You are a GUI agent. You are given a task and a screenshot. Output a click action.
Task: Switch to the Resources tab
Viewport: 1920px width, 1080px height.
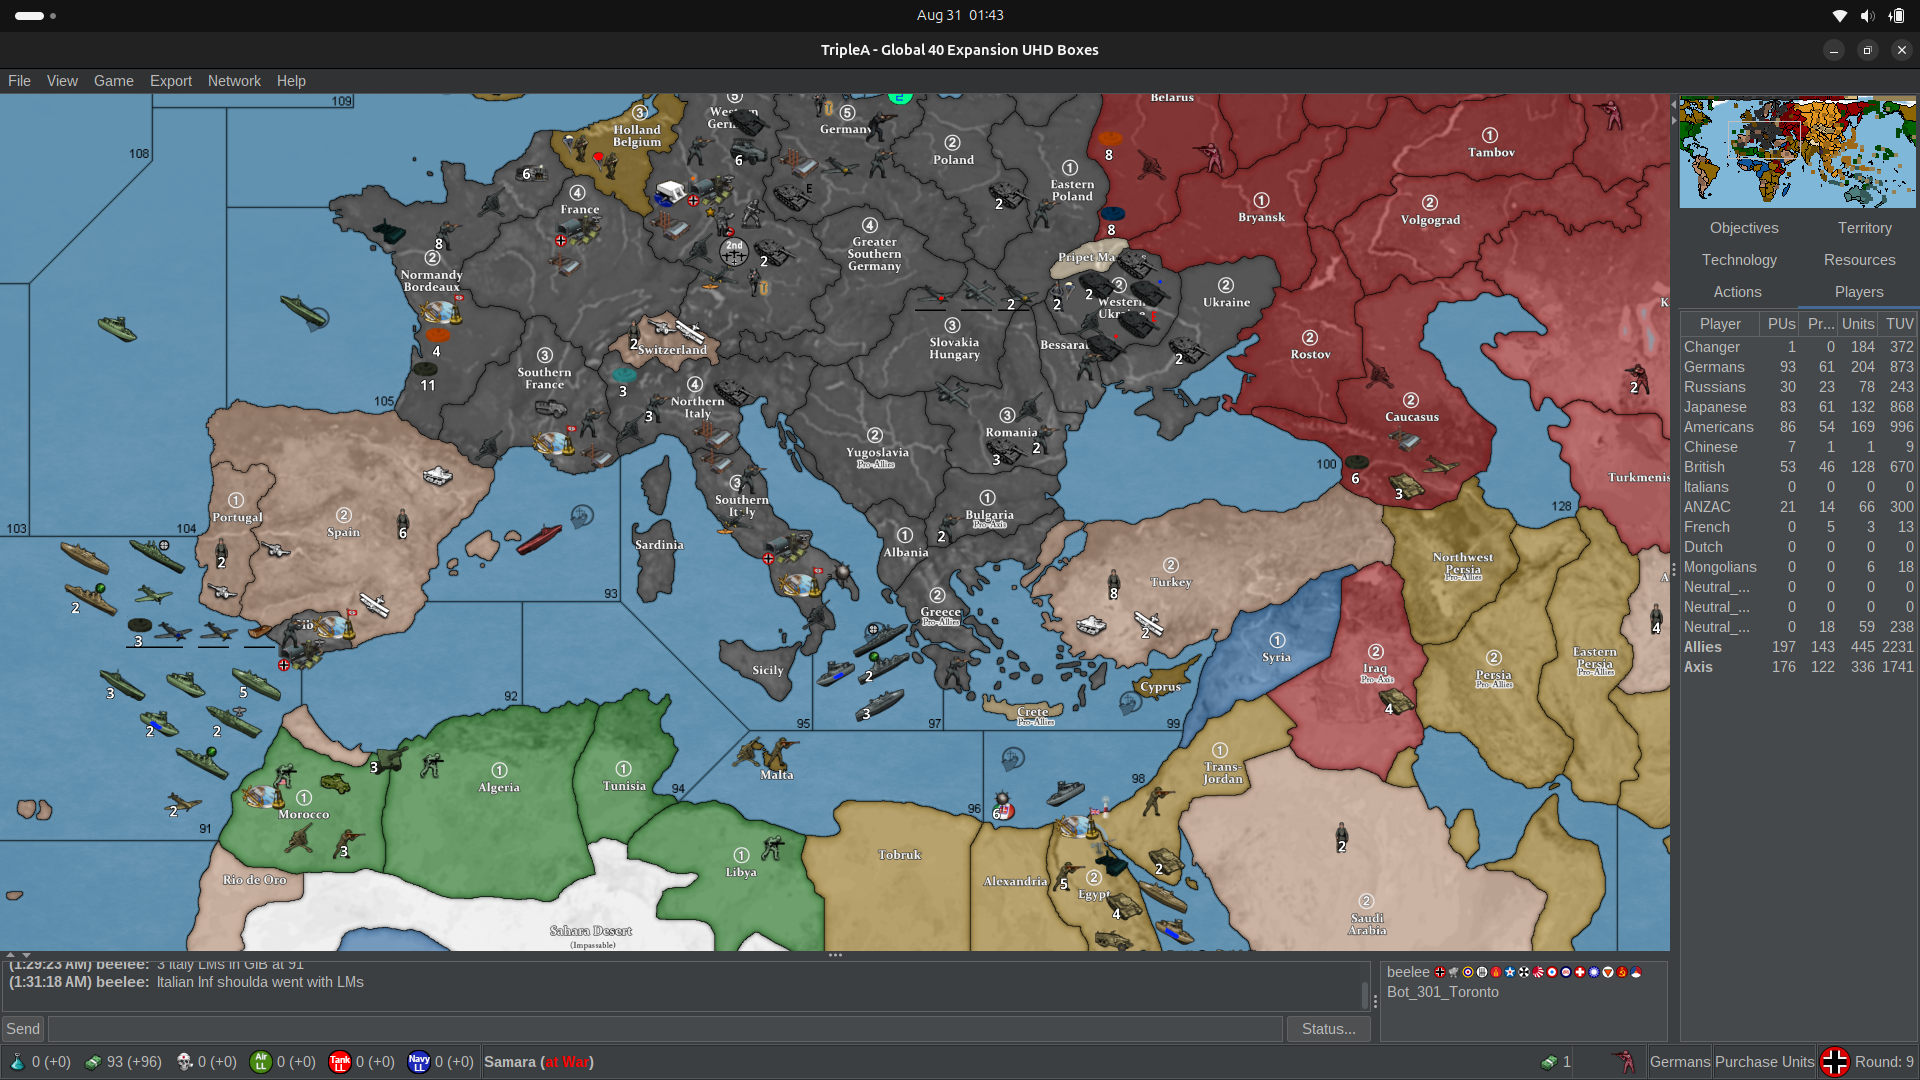tap(1859, 260)
